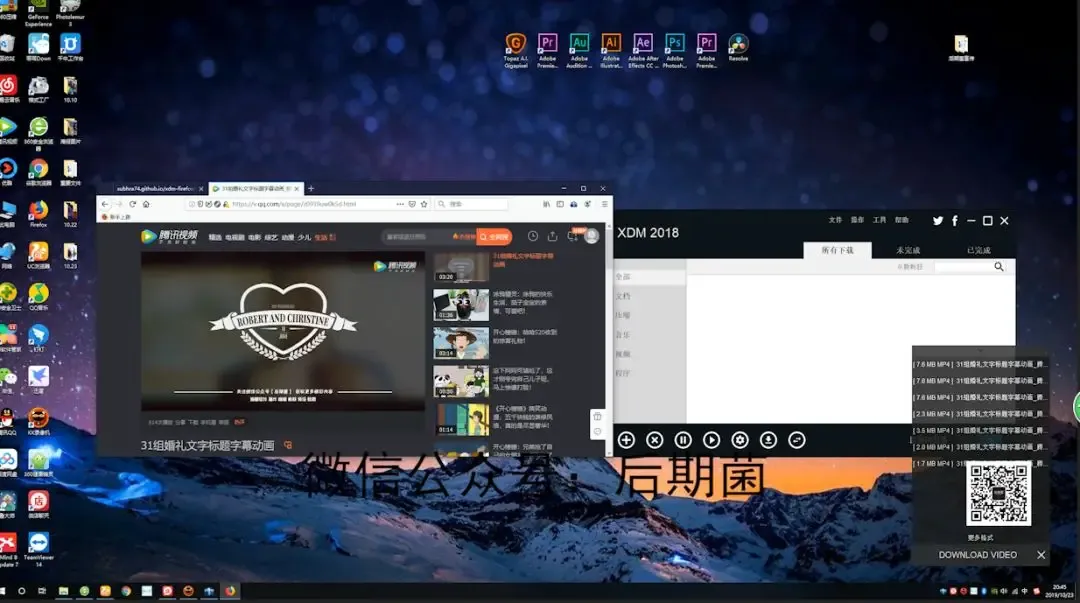Bookmark page with Firefox star icon
The image size is (1080, 603).
pyautogui.click(x=424, y=204)
